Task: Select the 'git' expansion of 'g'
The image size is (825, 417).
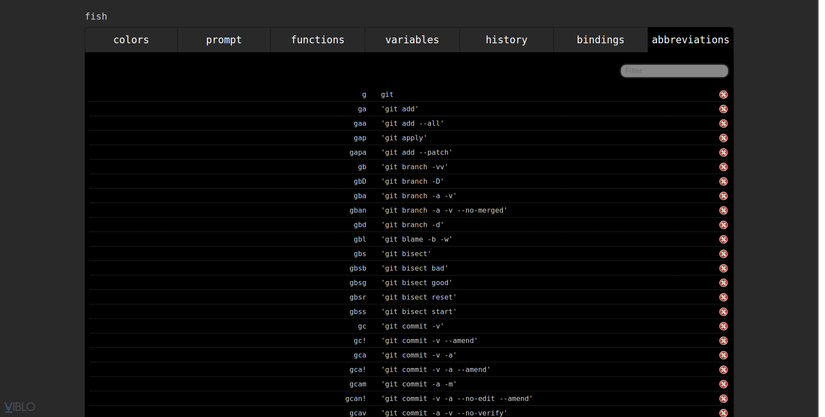Action: coord(387,95)
